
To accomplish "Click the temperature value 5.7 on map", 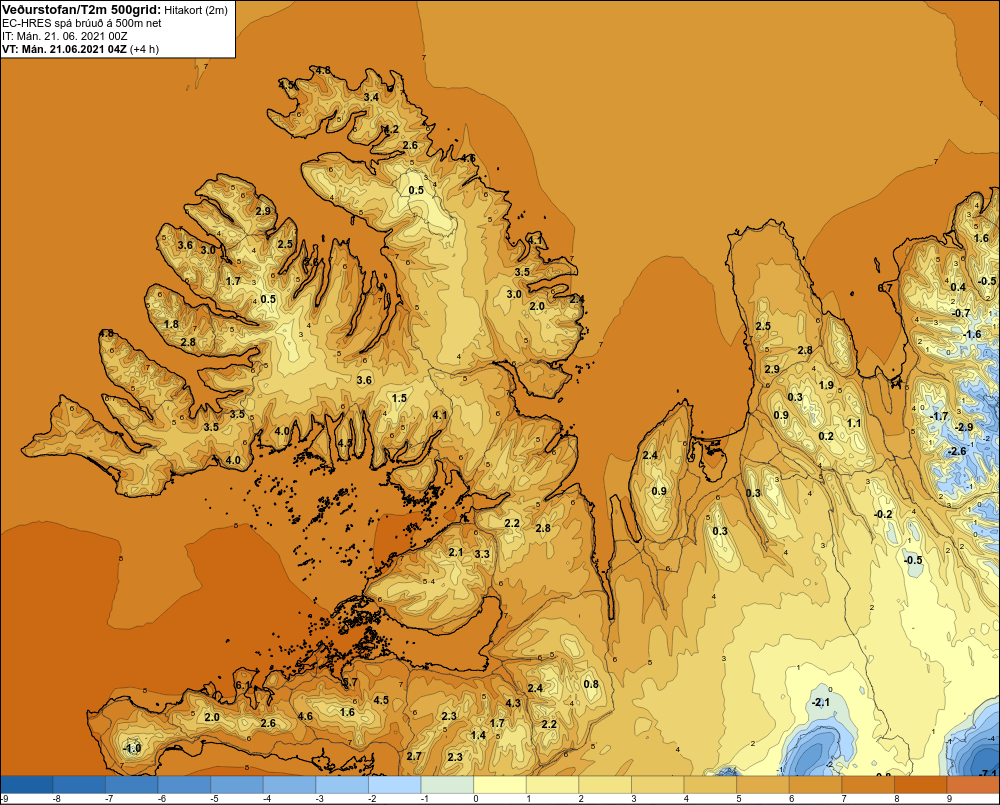I will (x=349, y=682).
